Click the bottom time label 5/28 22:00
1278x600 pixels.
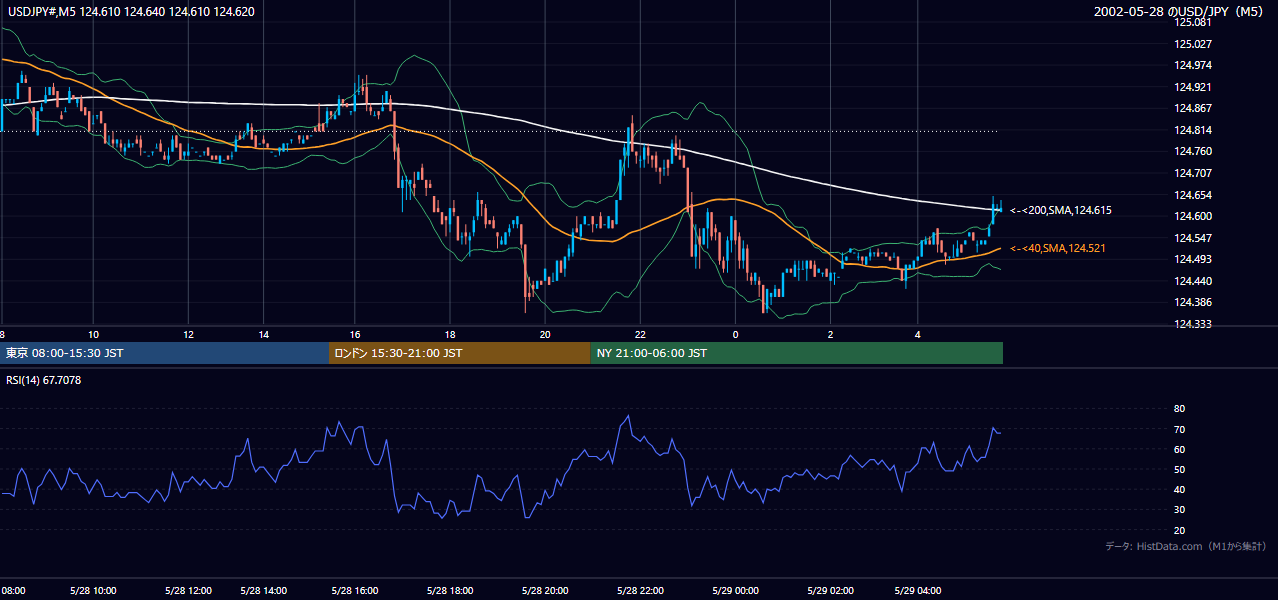tap(638, 591)
